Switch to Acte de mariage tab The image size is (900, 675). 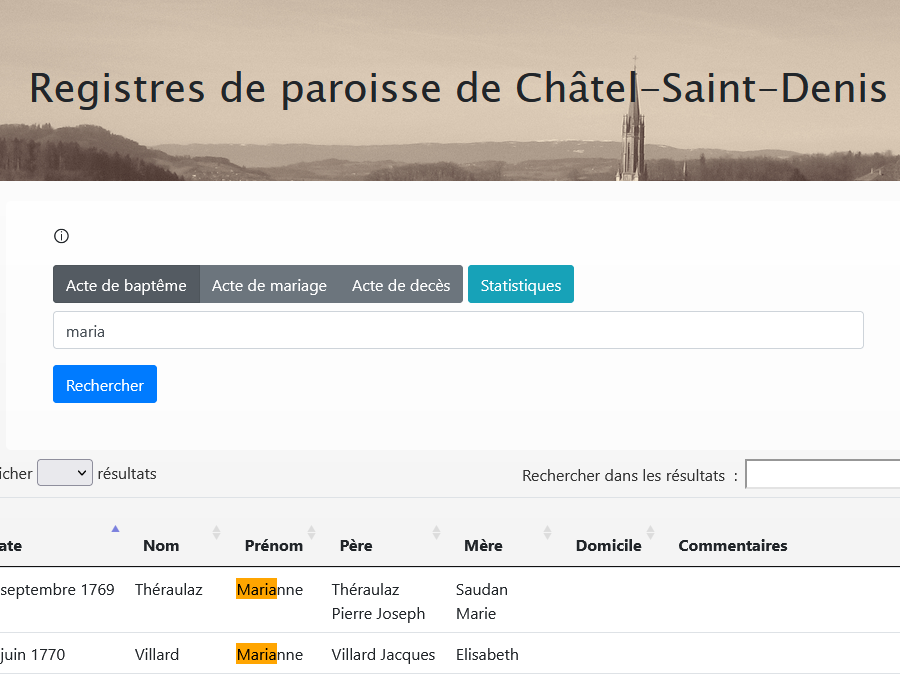(x=269, y=285)
